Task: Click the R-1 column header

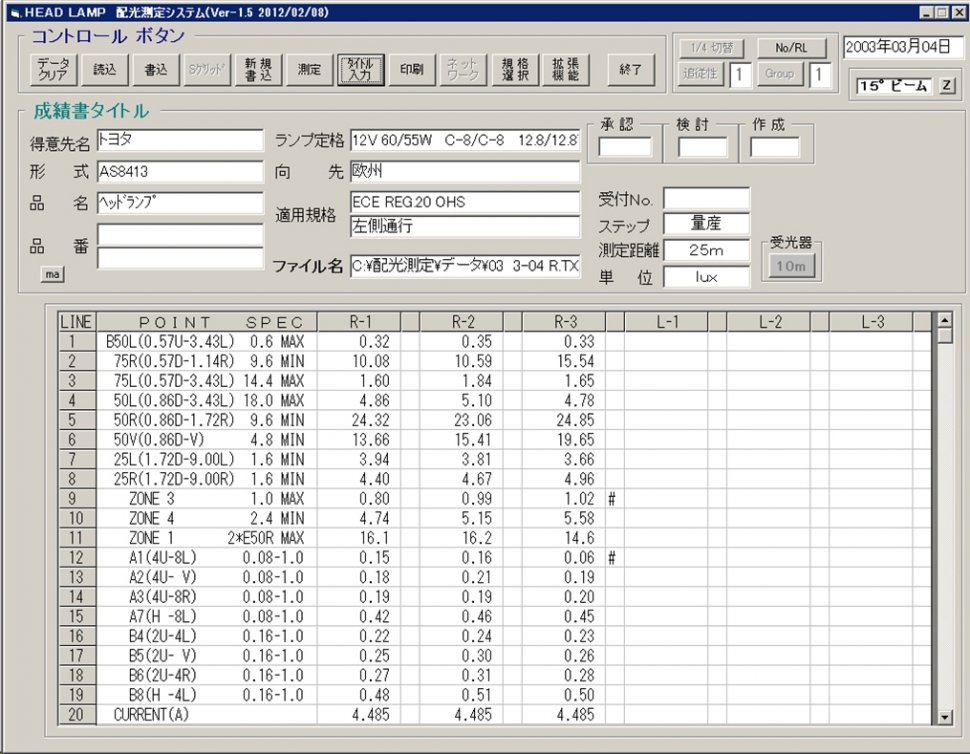Action: [359, 322]
